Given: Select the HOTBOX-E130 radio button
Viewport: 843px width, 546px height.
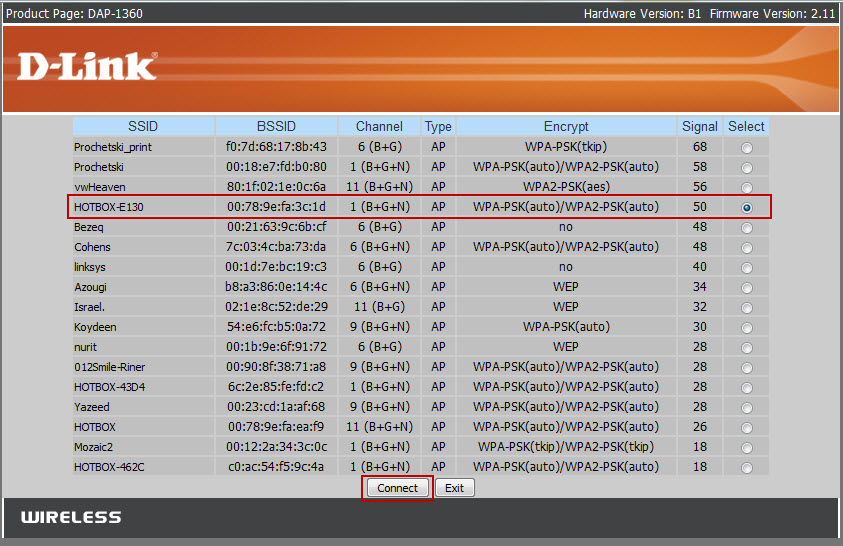Looking at the screenshot, I should (x=746, y=207).
